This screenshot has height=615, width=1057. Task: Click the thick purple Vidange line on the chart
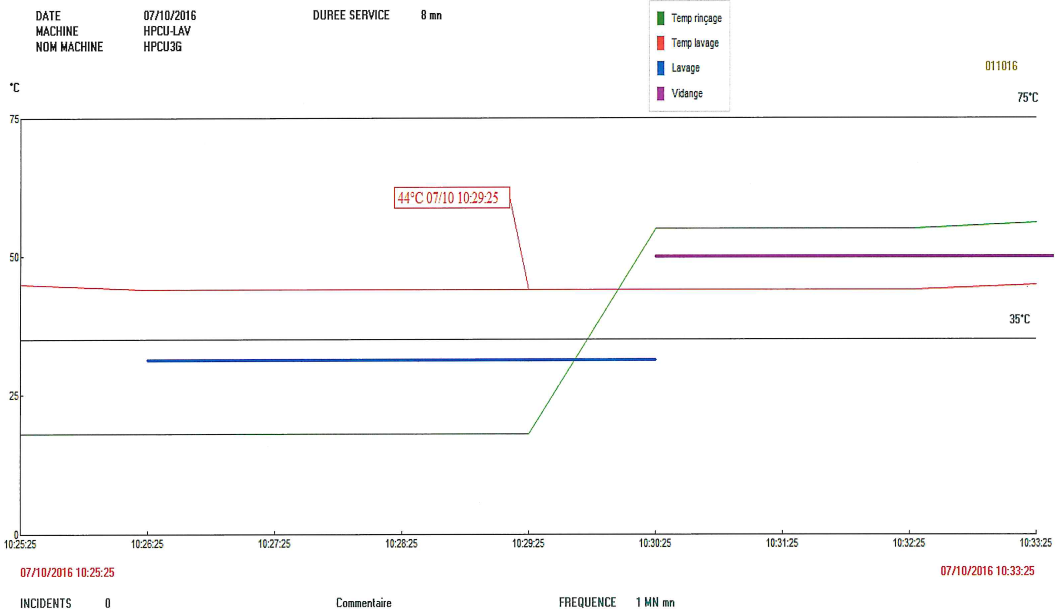tap(850, 256)
